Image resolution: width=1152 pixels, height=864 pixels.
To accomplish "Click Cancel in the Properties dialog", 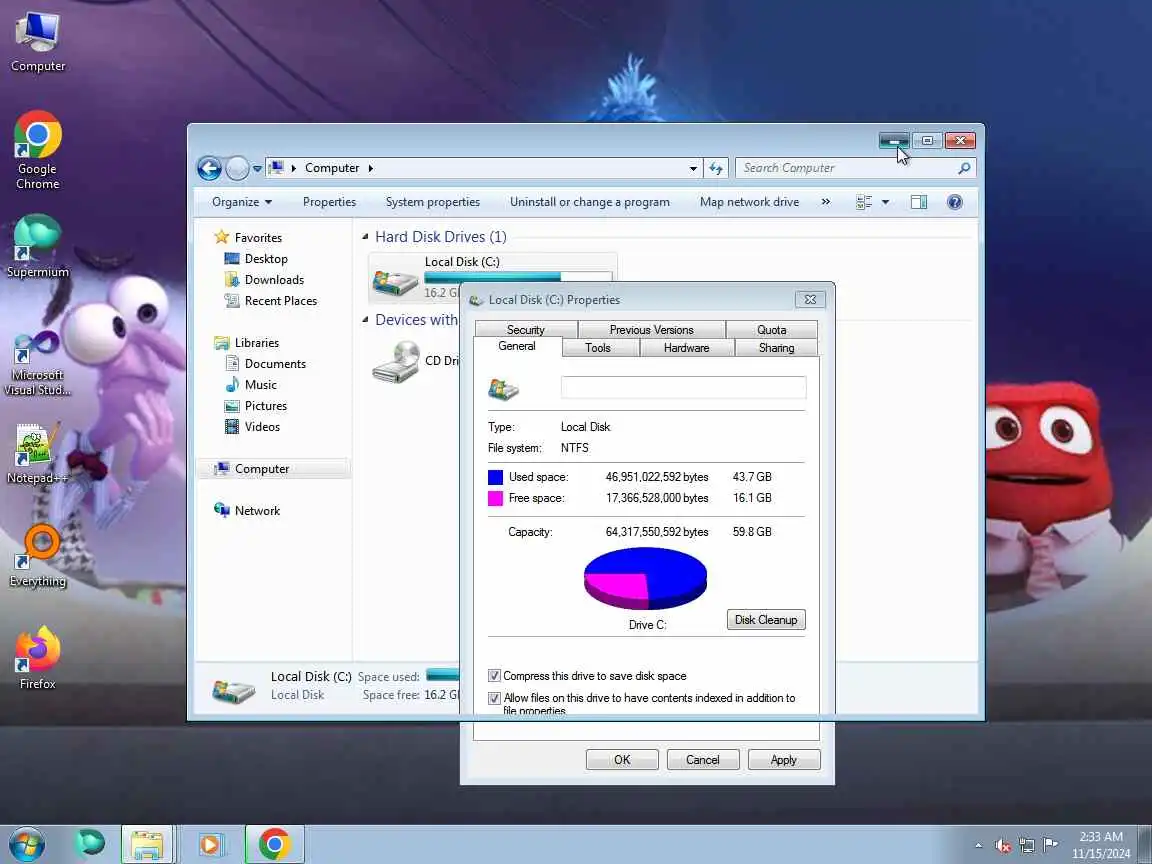I will 702,760.
